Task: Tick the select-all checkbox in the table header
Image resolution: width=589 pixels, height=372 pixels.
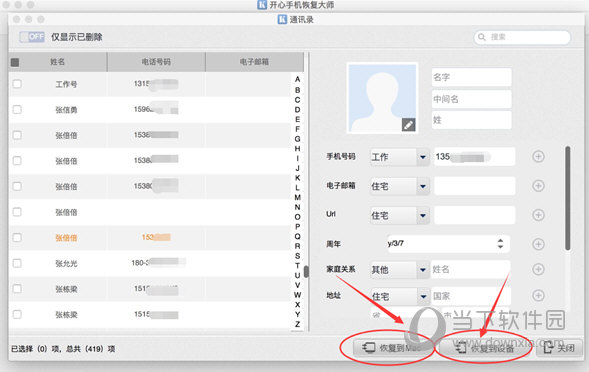Action: pyautogui.click(x=15, y=62)
